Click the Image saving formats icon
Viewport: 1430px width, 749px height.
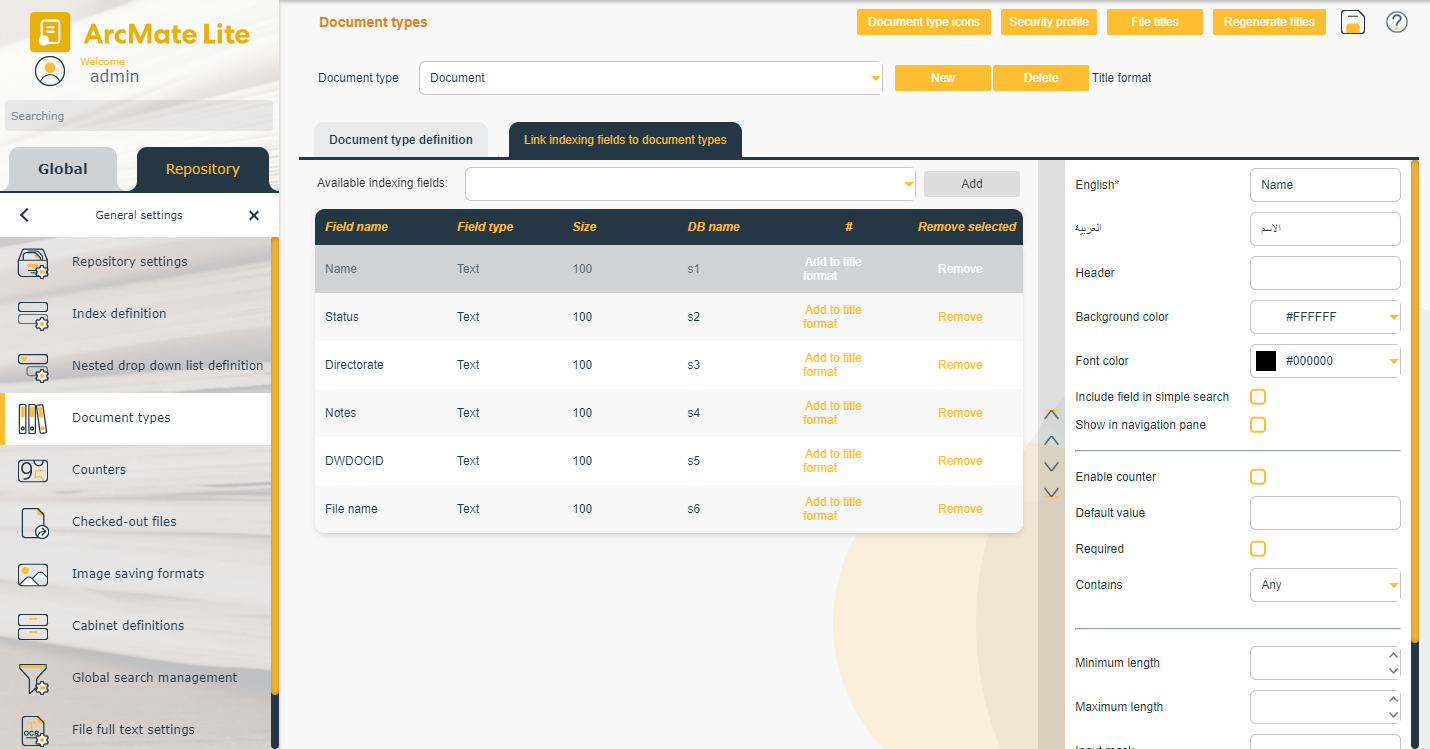[33, 574]
